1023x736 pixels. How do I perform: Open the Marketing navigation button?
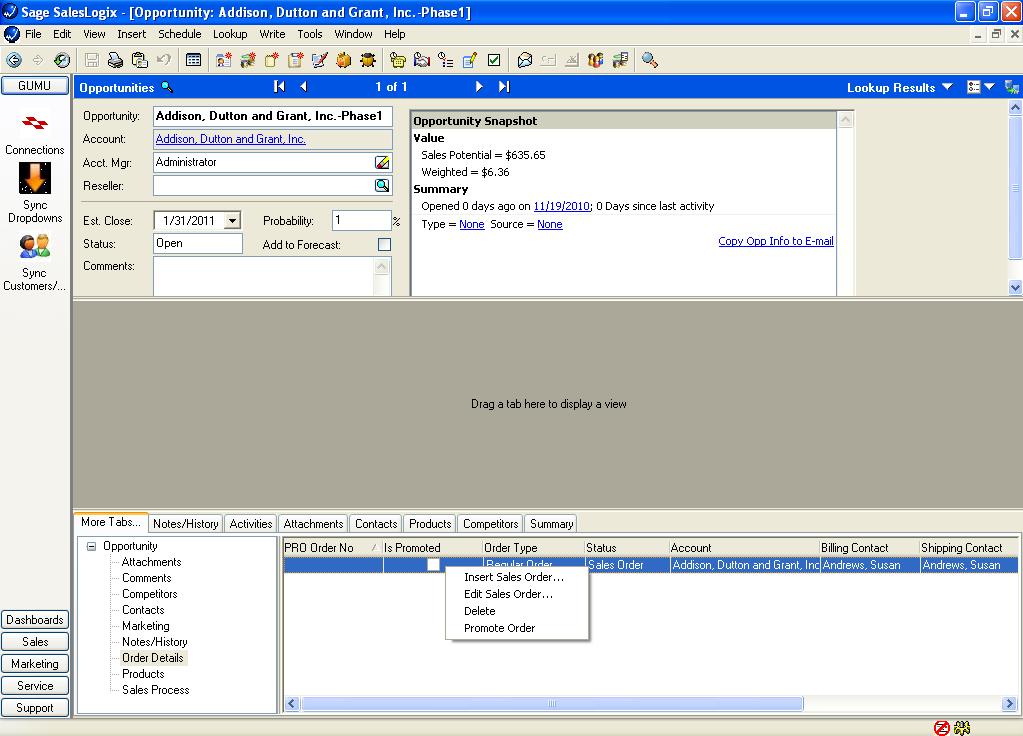(35, 664)
